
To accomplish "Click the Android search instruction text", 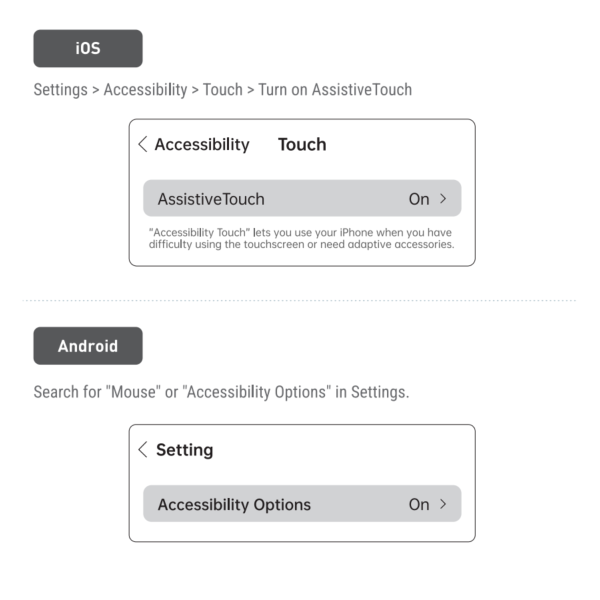I will (x=221, y=392).
